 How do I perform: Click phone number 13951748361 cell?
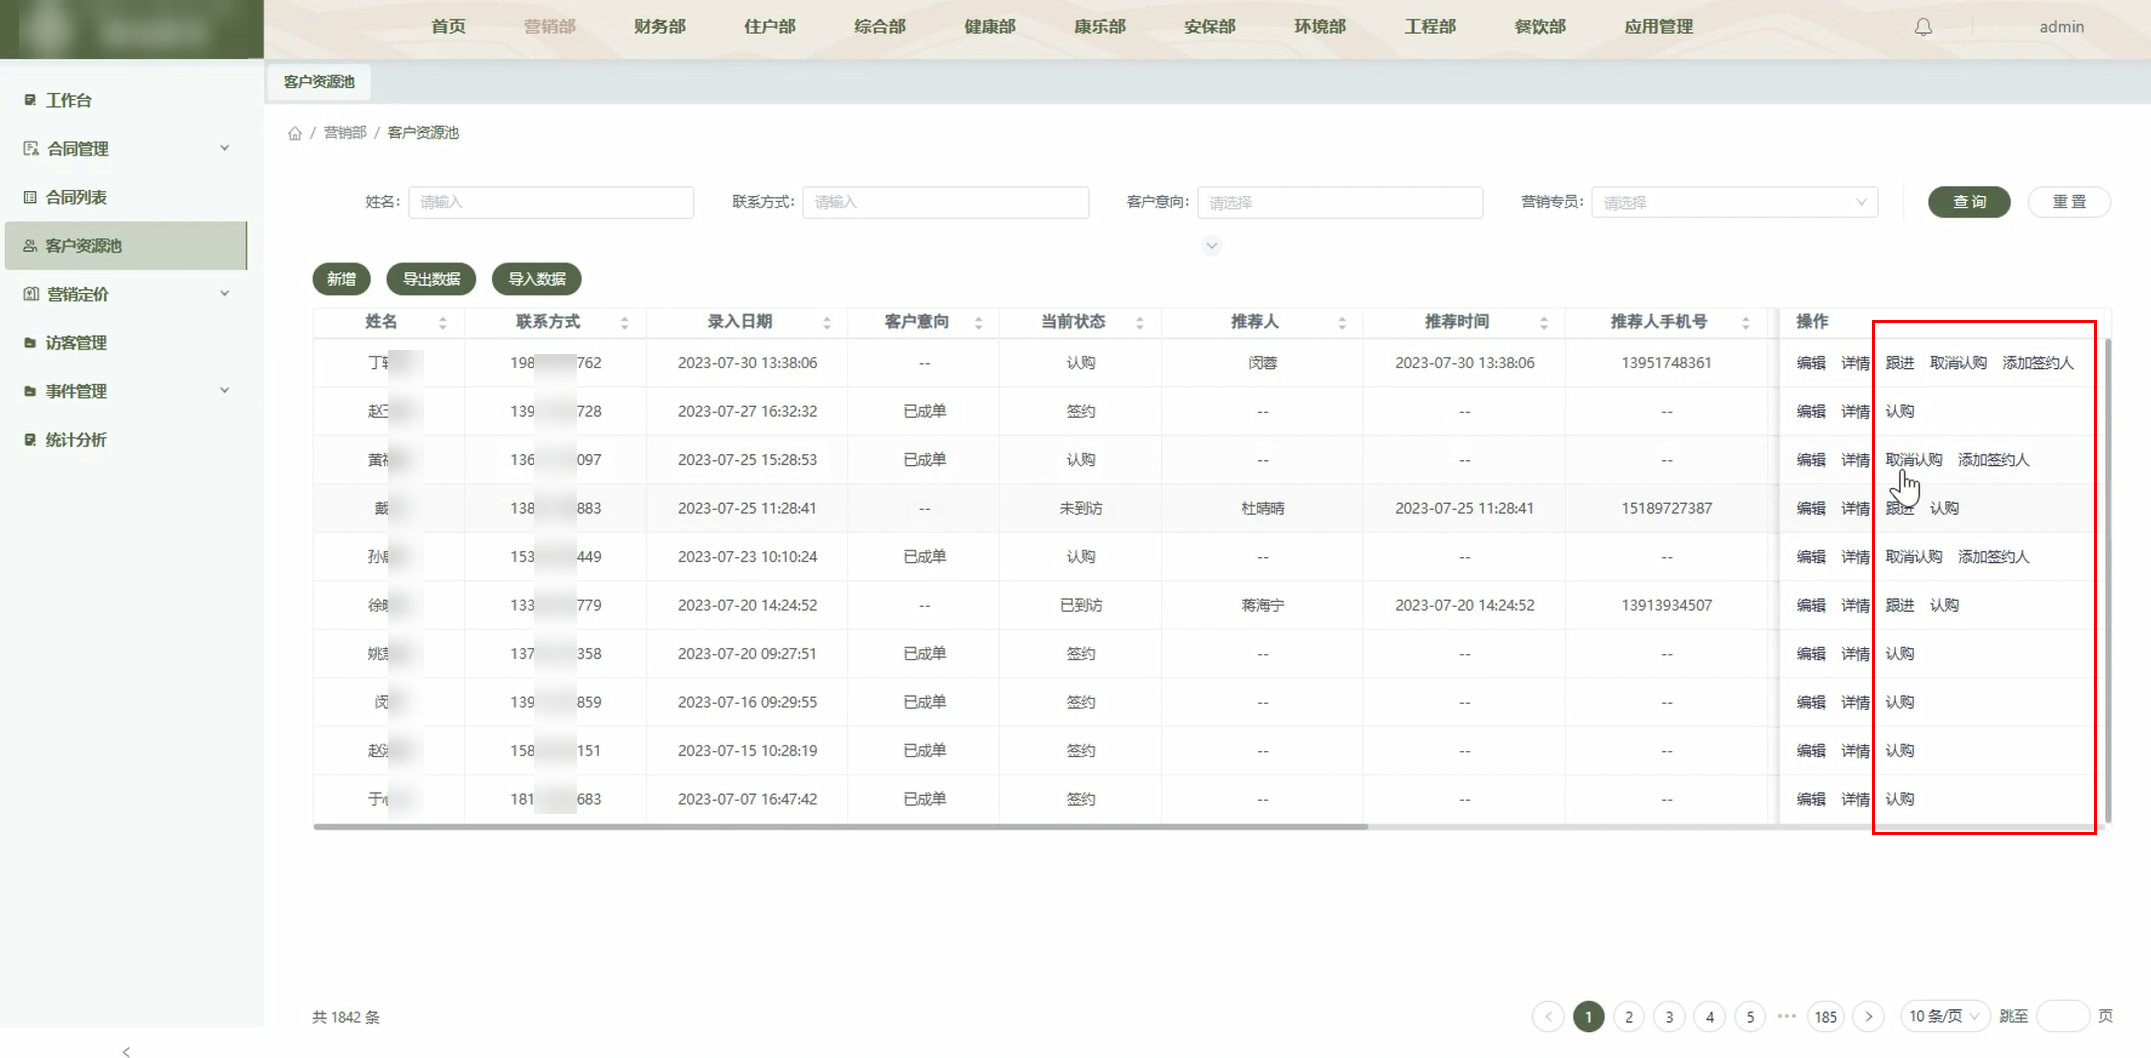coord(1666,363)
